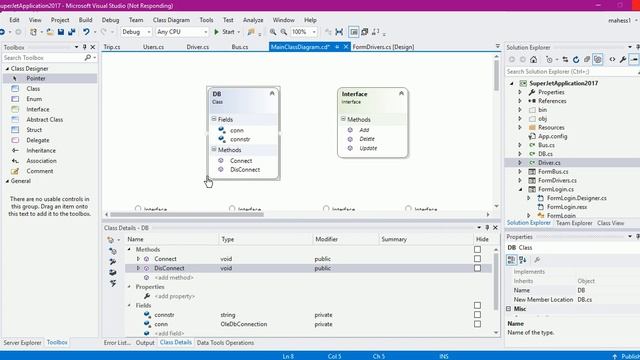The width and height of the screenshot is (640, 360).
Task: Click the Zoom In magnifier icon
Action: [273, 32]
